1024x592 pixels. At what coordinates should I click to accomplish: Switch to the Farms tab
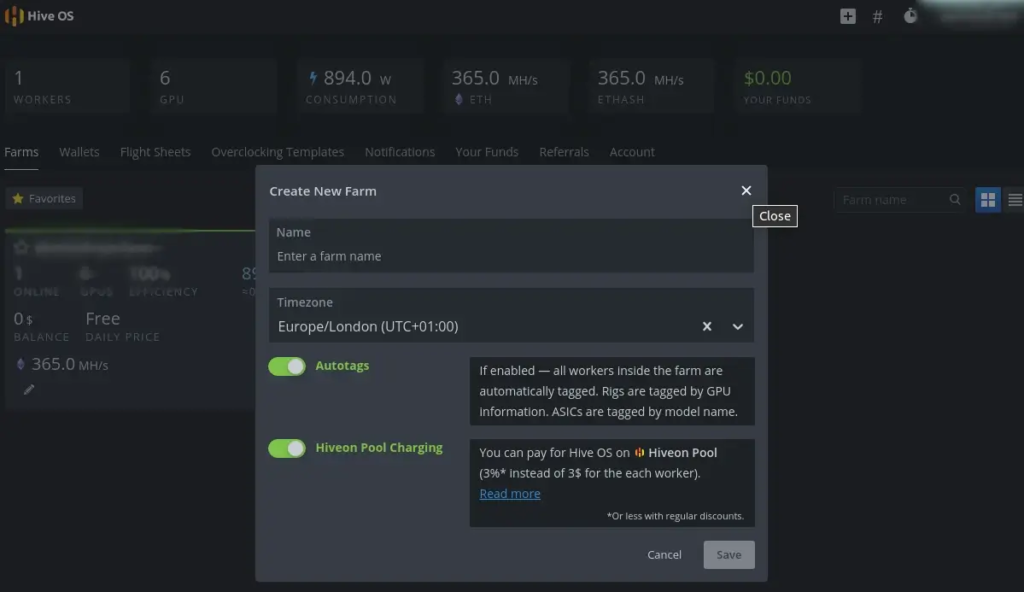pos(22,152)
